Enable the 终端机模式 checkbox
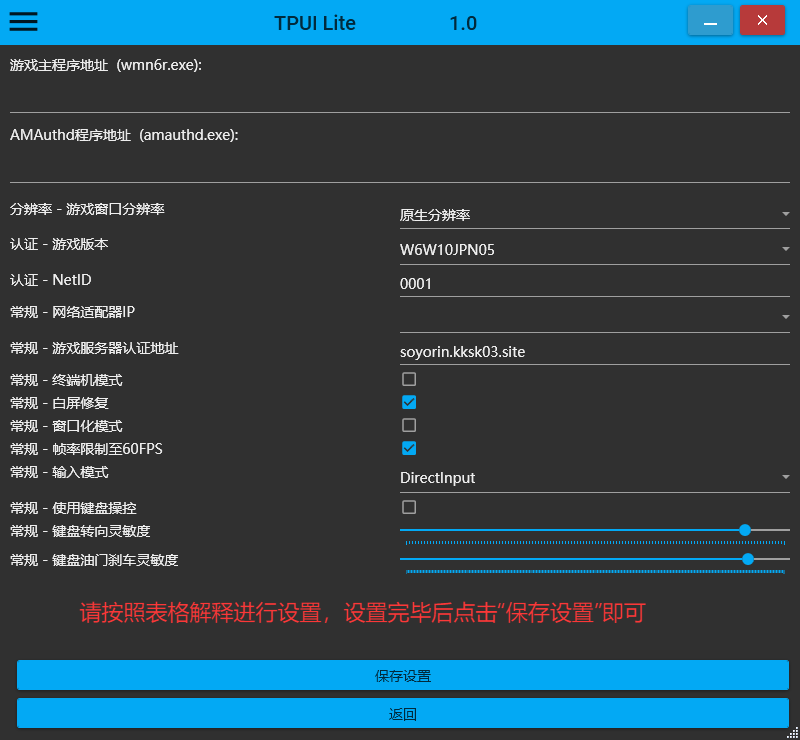Viewport: 800px width, 740px height. pyautogui.click(x=409, y=379)
